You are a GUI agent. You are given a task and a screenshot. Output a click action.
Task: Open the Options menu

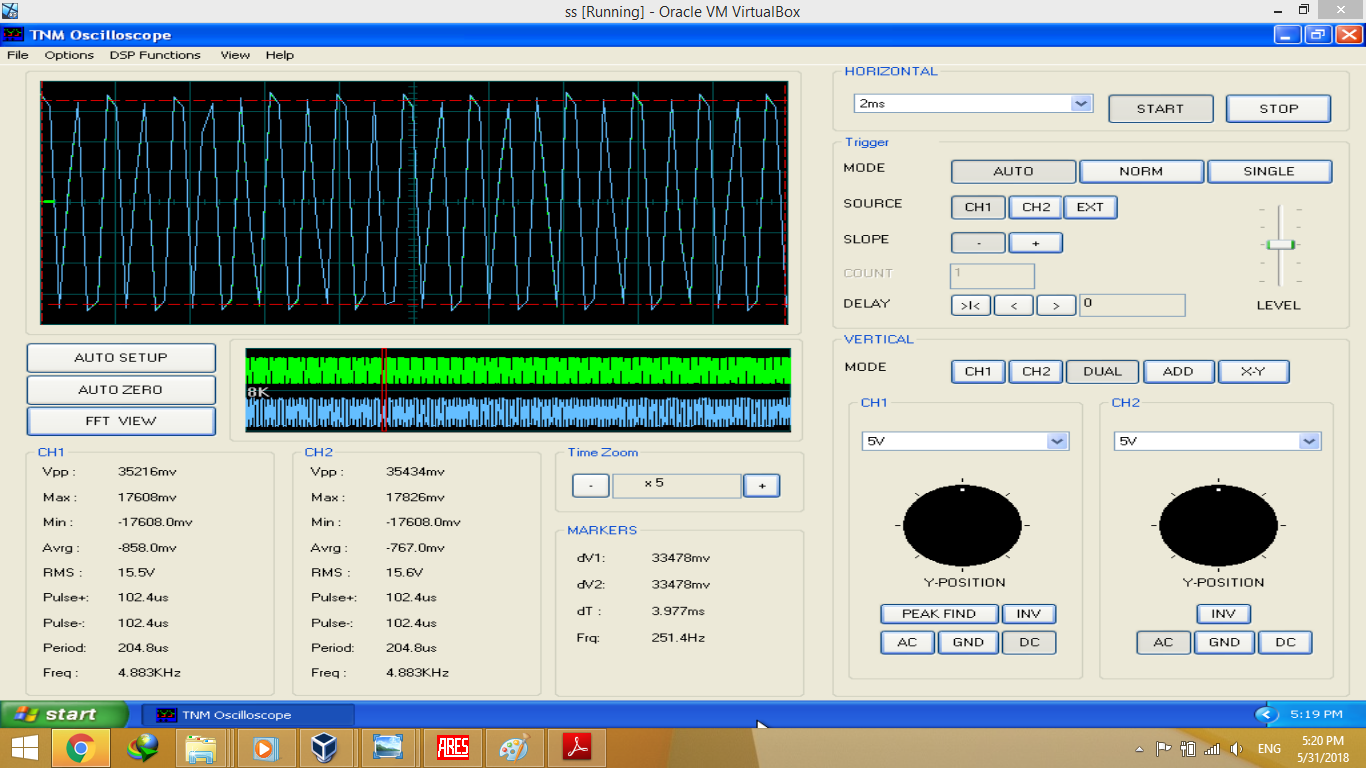coord(69,55)
